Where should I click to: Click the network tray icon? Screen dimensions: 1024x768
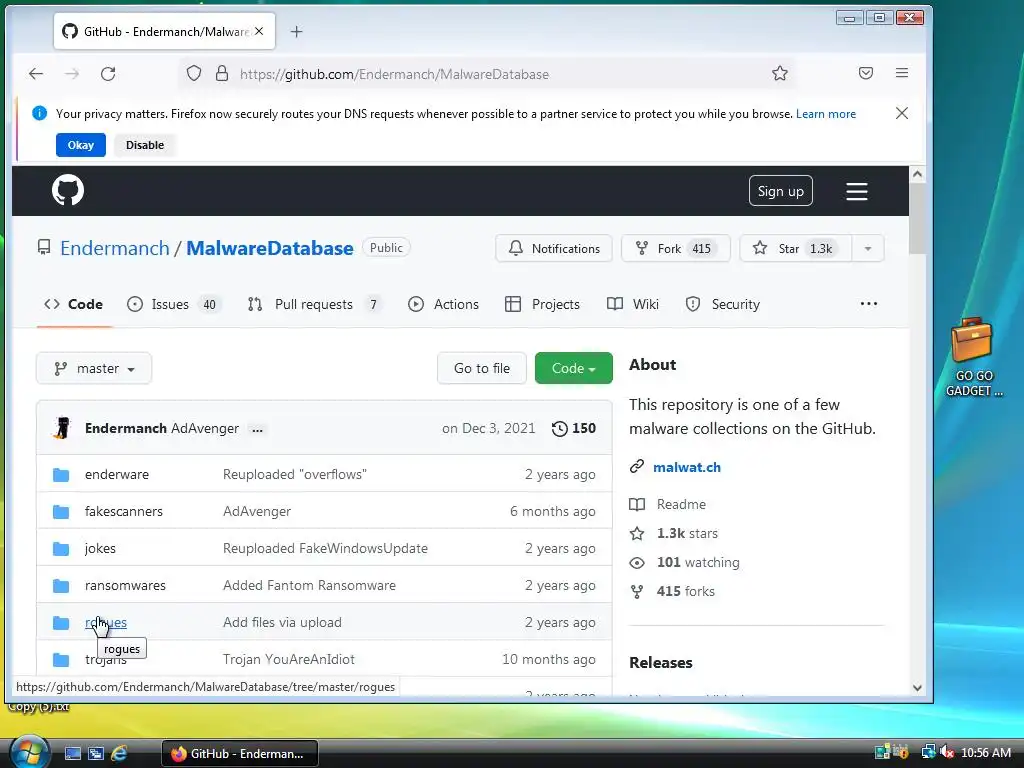coord(928,752)
